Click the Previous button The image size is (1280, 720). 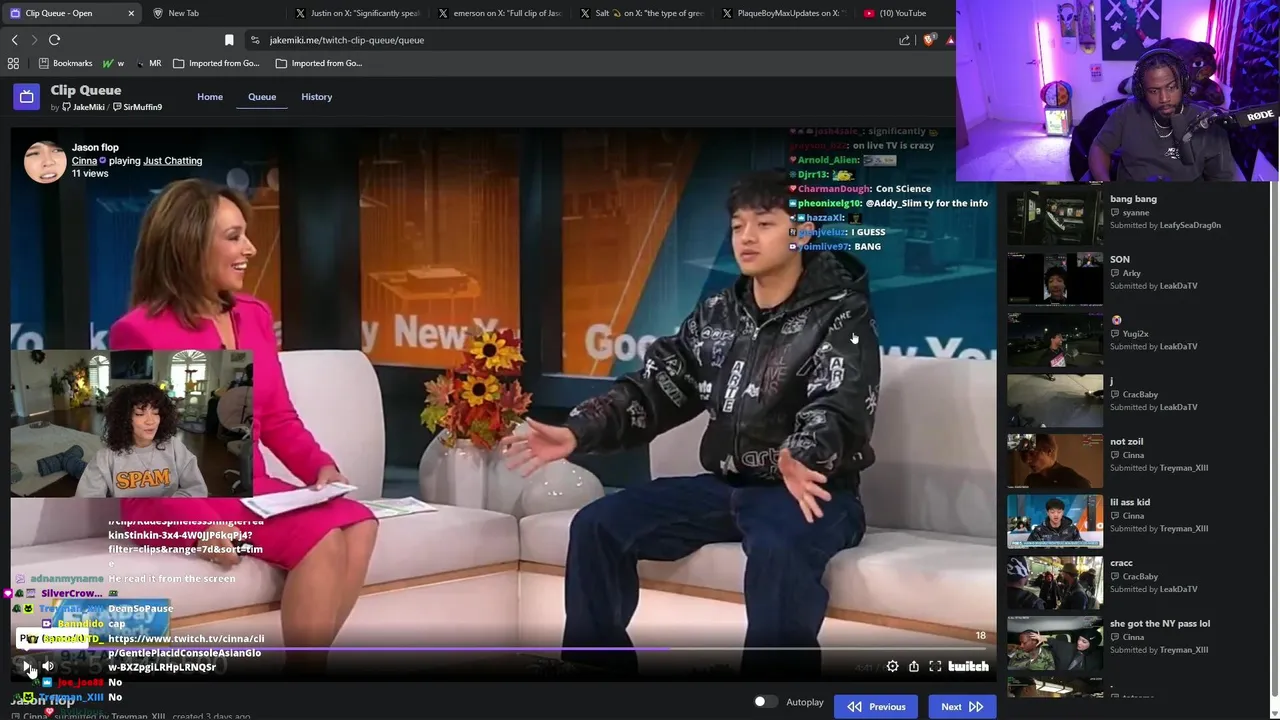(877, 706)
